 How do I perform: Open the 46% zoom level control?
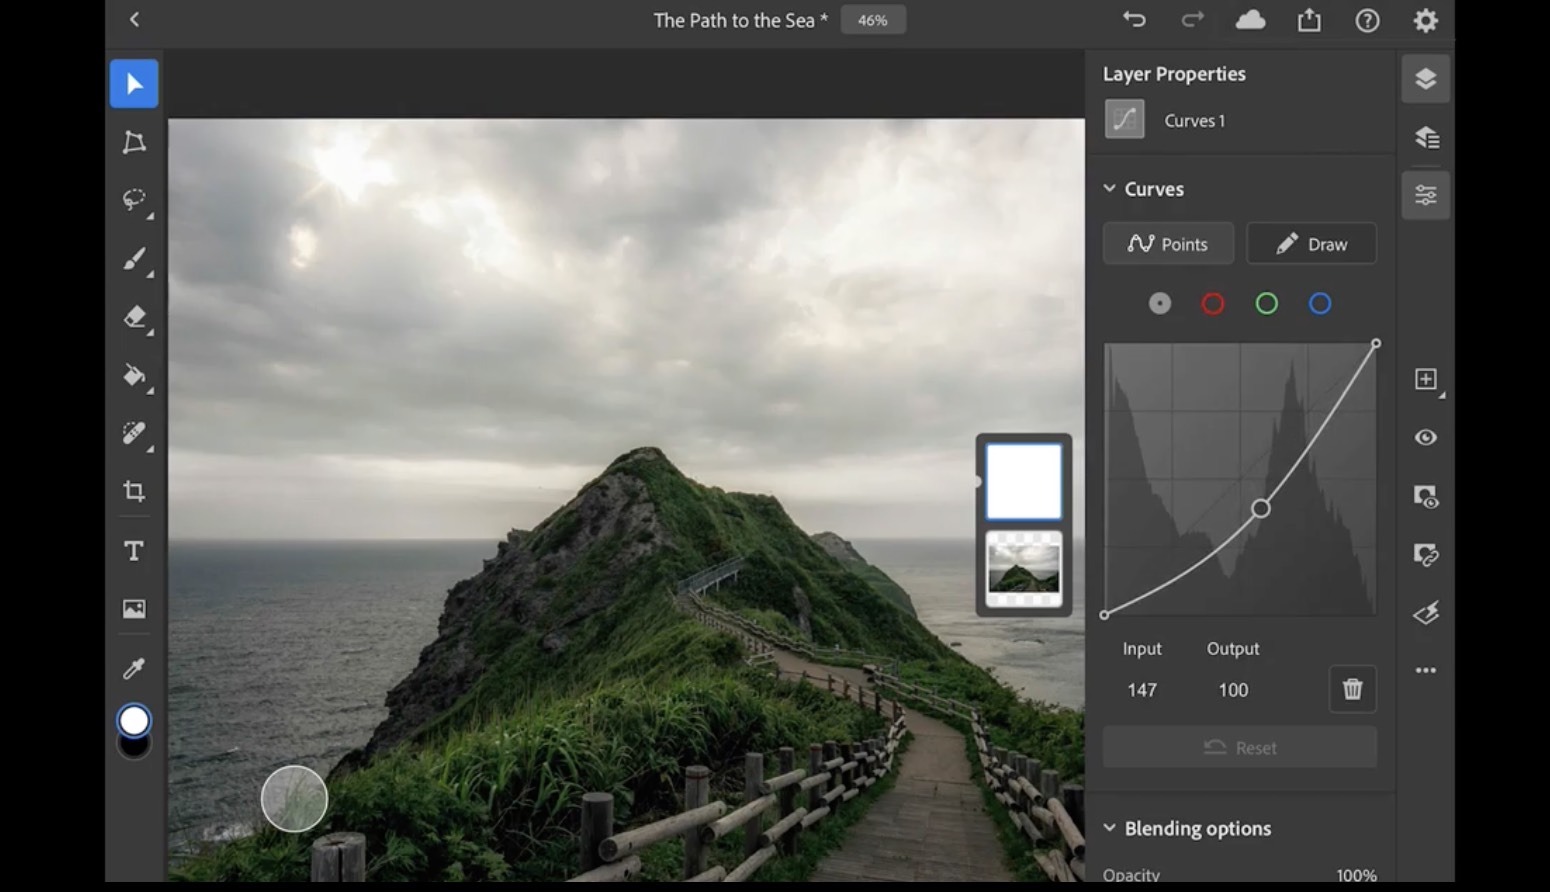pos(873,20)
